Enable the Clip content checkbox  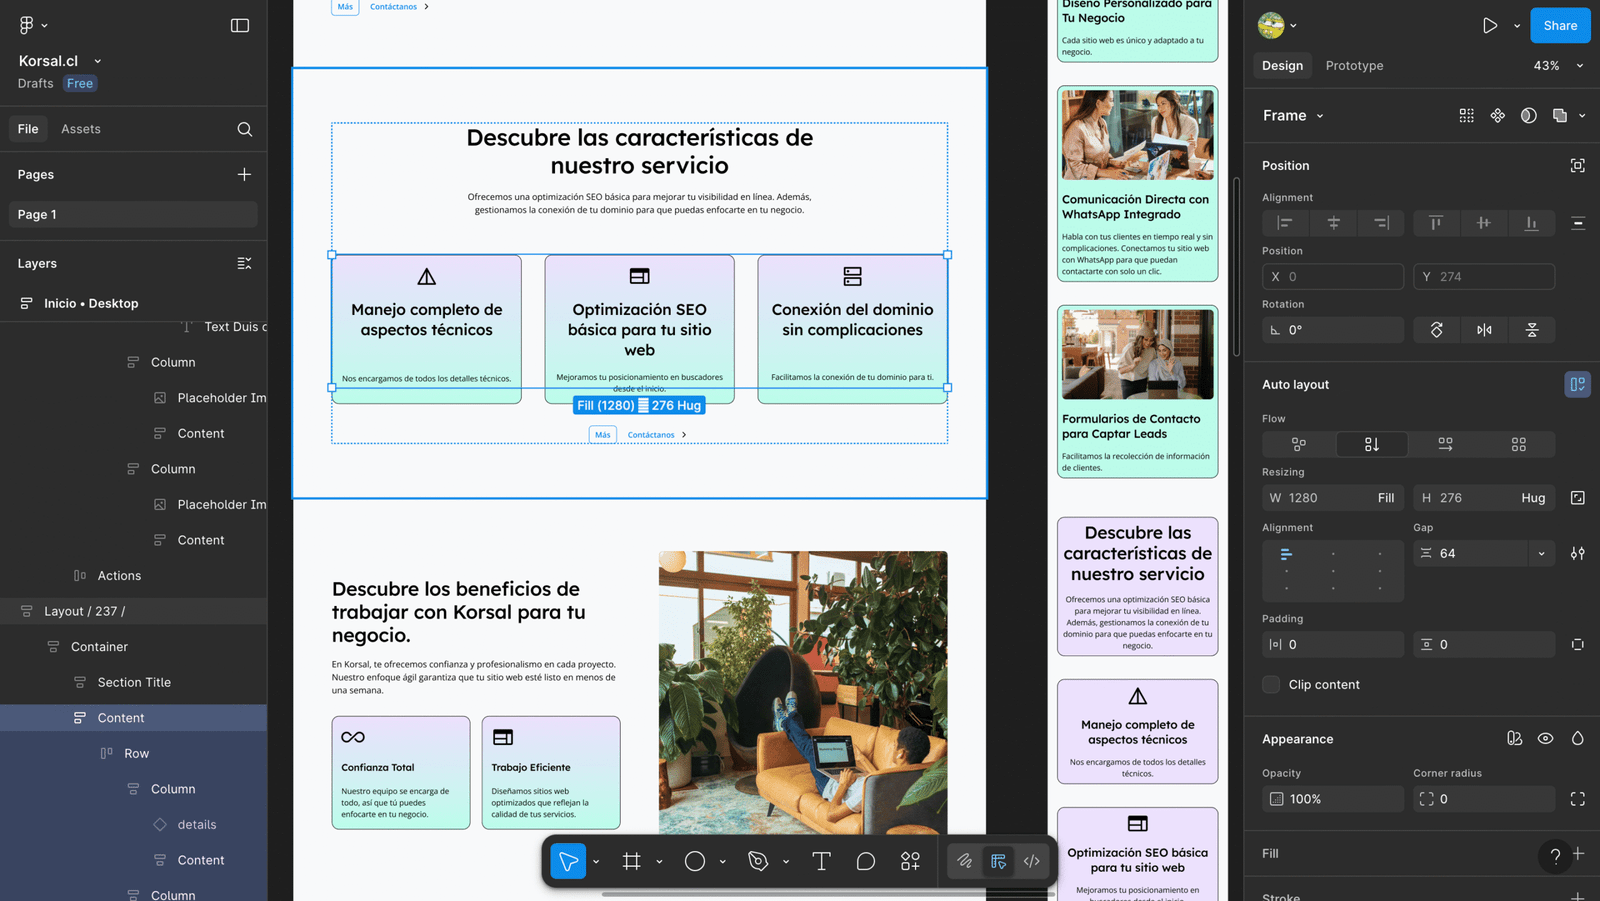(1271, 685)
